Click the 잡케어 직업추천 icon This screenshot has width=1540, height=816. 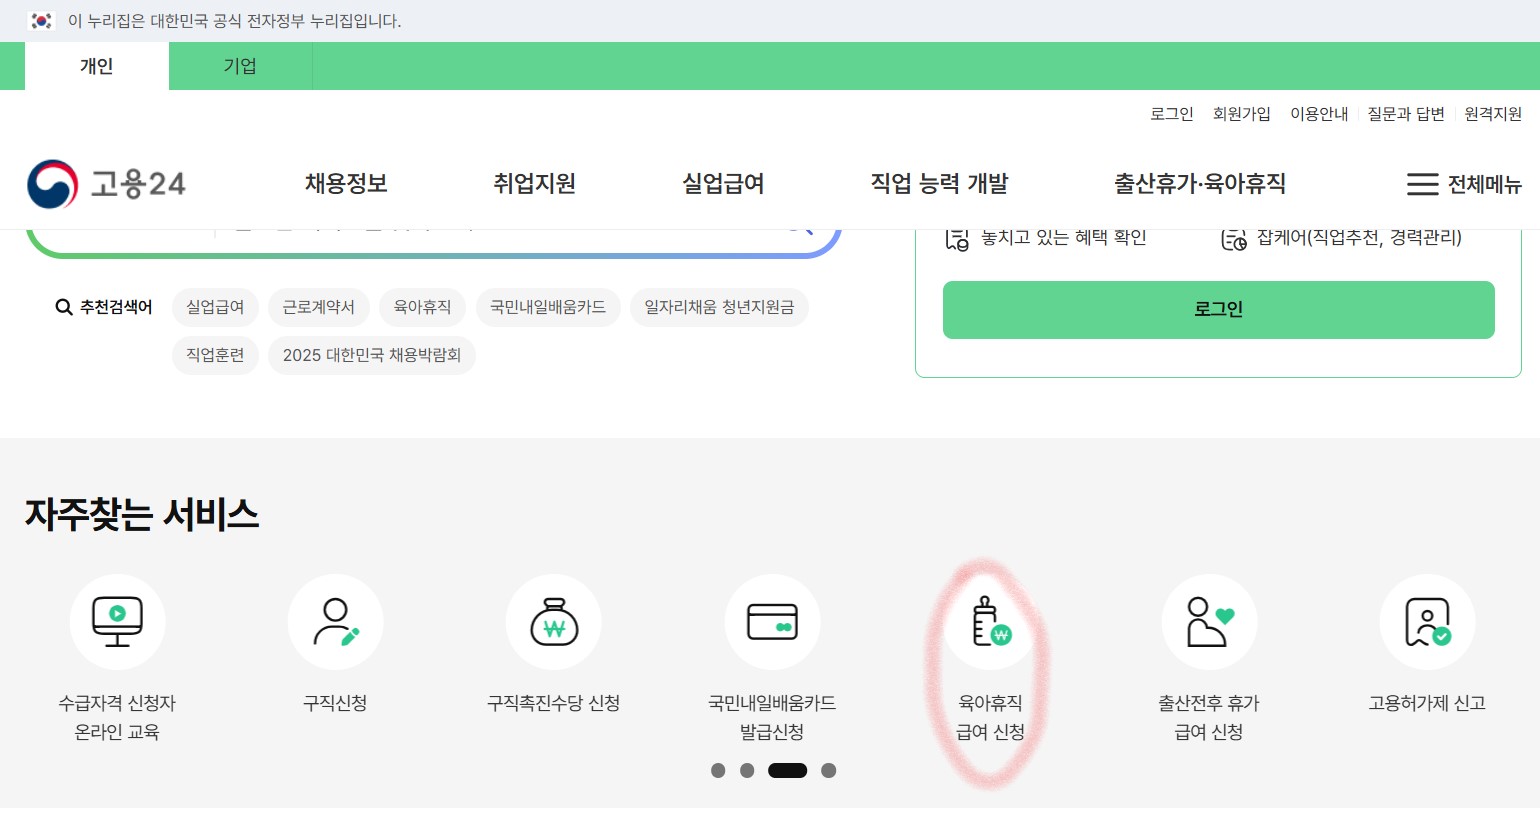tap(1232, 237)
